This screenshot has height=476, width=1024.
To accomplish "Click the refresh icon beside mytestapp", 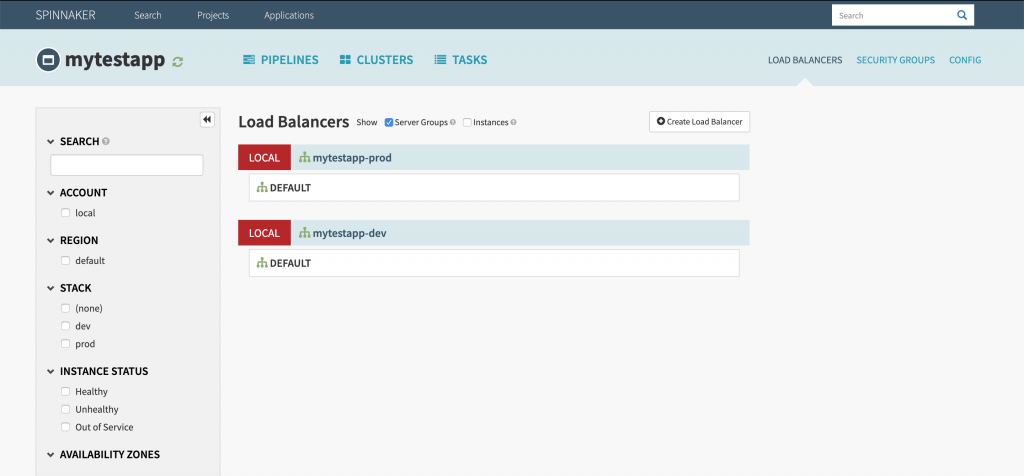I will coord(178,61).
